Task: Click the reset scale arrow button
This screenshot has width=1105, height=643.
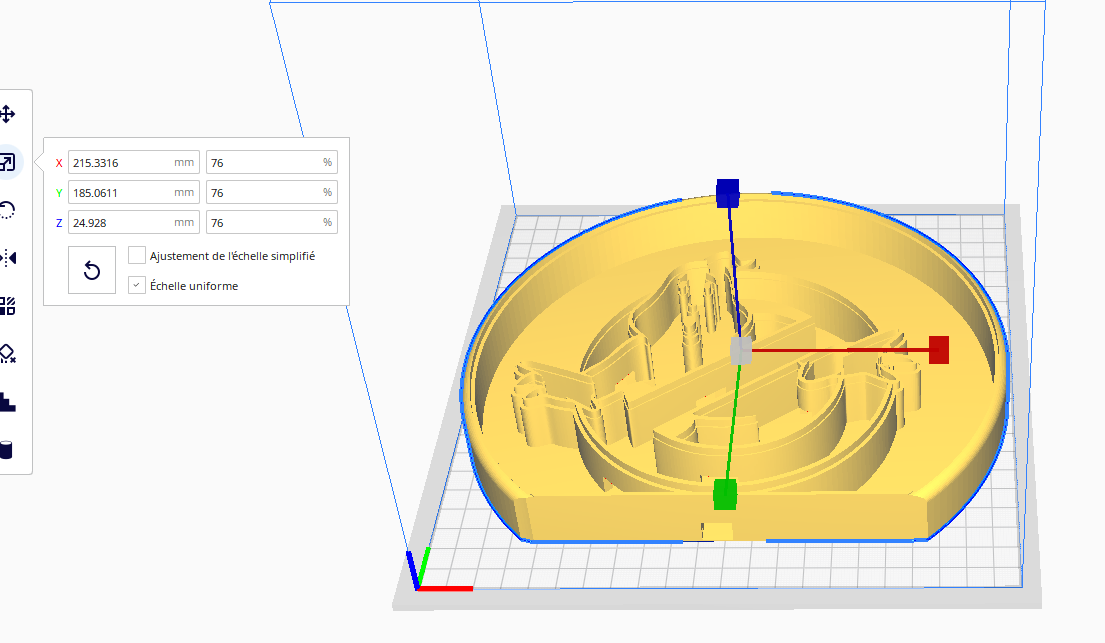Action: pyautogui.click(x=92, y=271)
